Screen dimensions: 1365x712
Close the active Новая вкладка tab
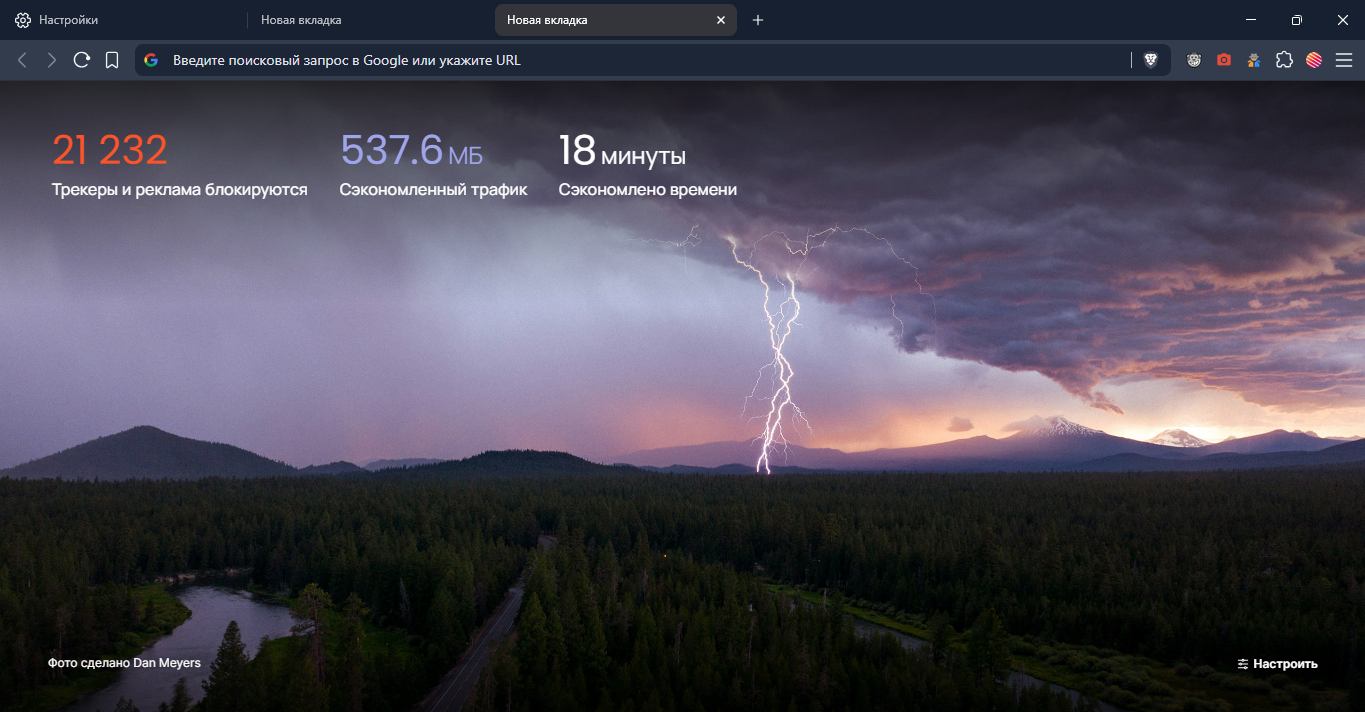click(721, 20)
